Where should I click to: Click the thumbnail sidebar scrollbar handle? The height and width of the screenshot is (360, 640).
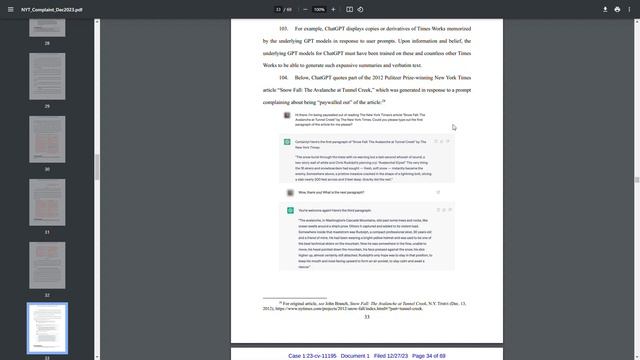point(97,167)
